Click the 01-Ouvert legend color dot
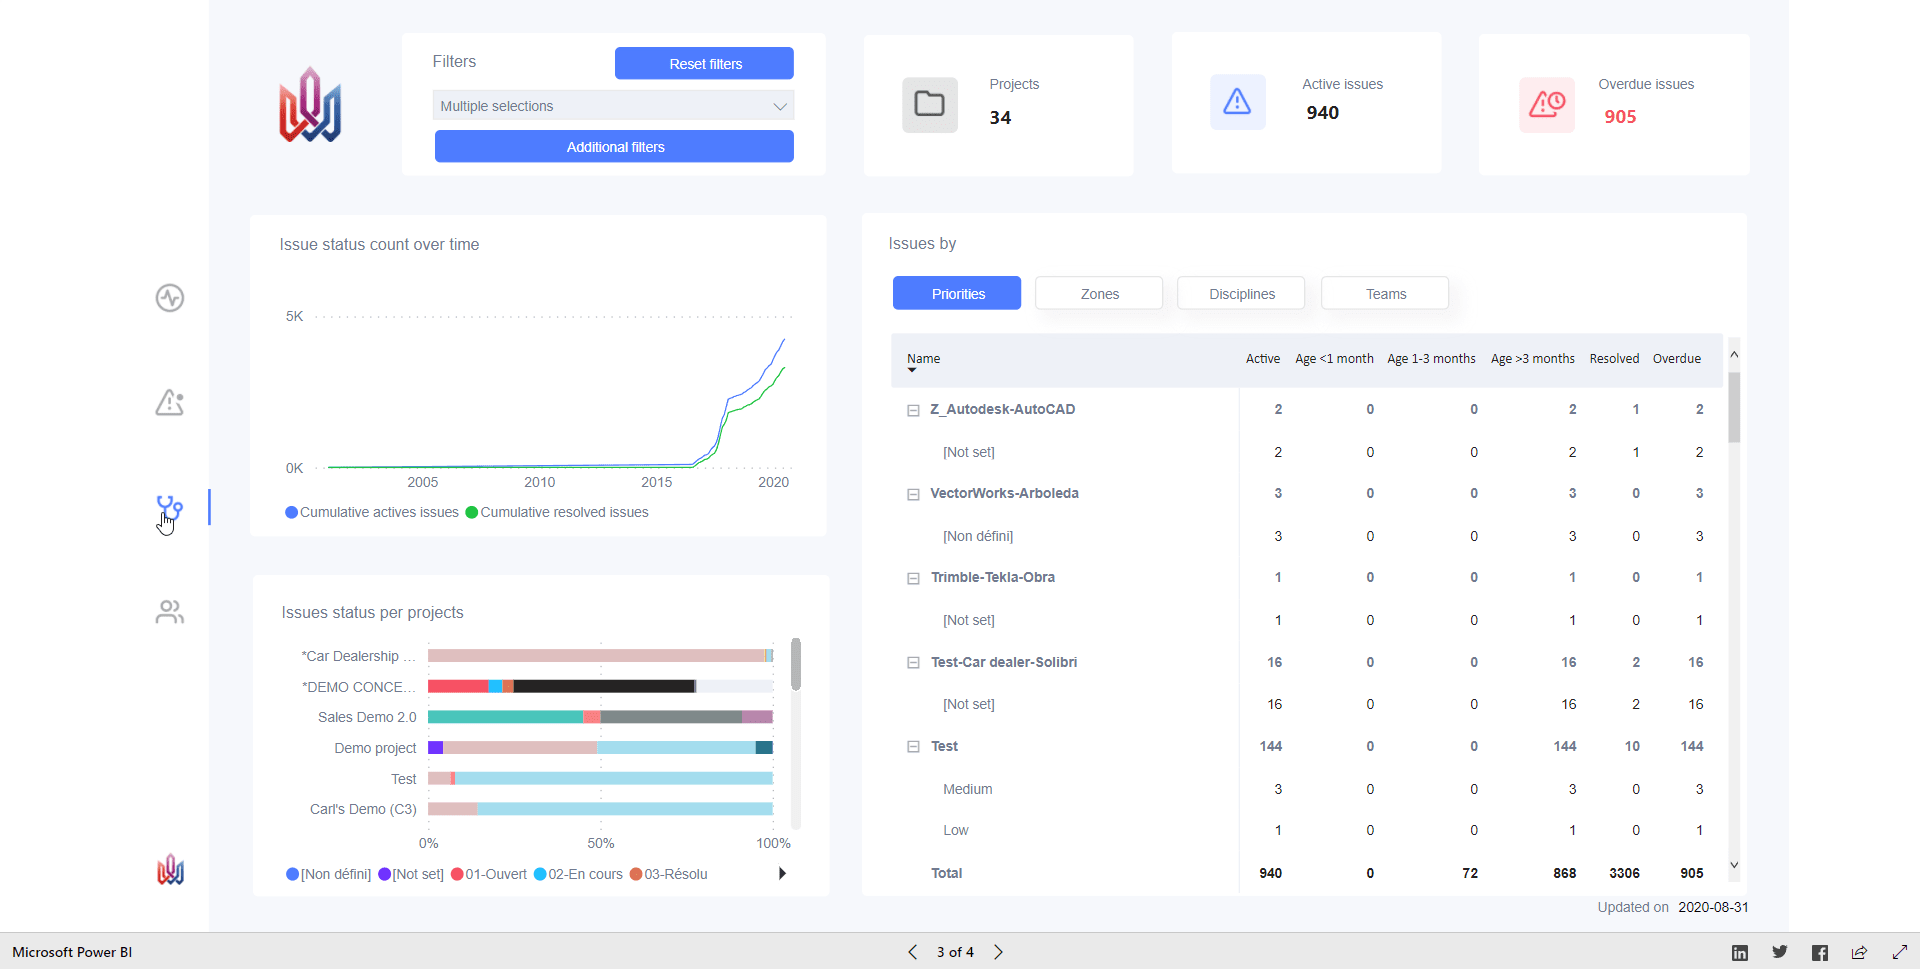 coord(457,874)
